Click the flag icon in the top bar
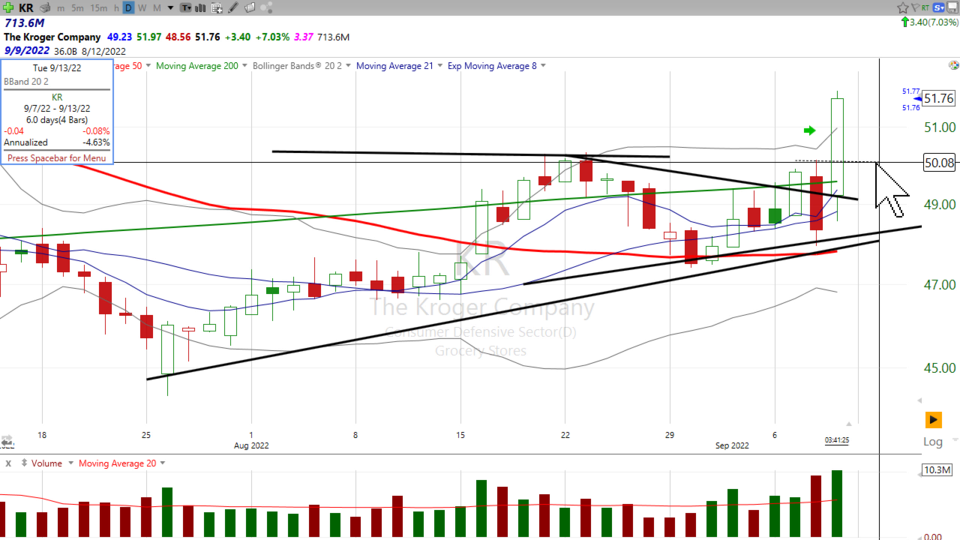Viewport: 960px width, 540px height. (915, 7)
